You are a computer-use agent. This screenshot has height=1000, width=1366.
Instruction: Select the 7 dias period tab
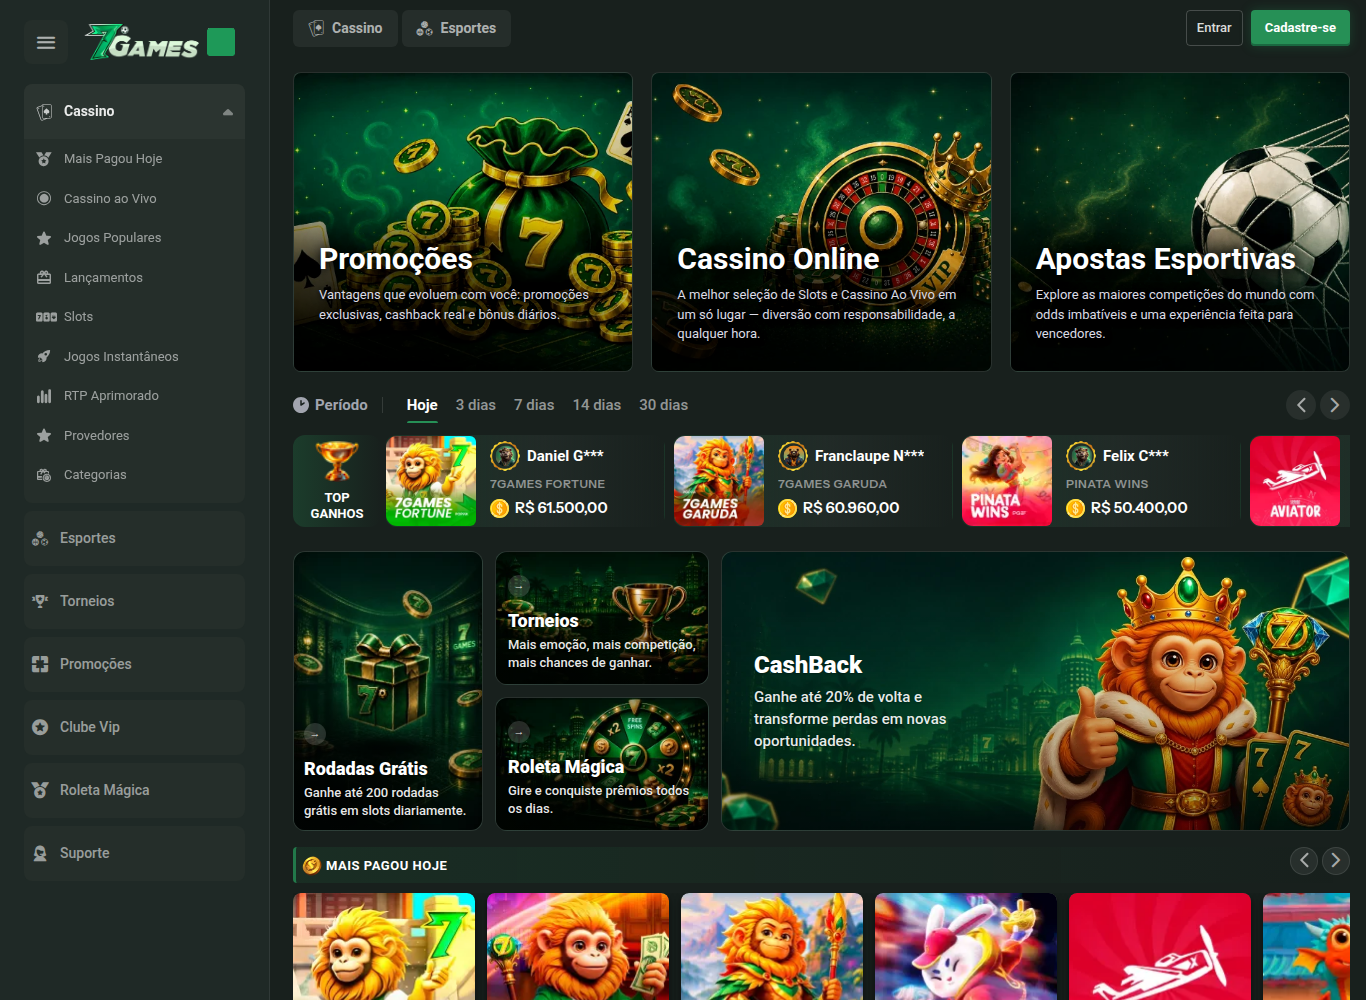pos(534,405)
